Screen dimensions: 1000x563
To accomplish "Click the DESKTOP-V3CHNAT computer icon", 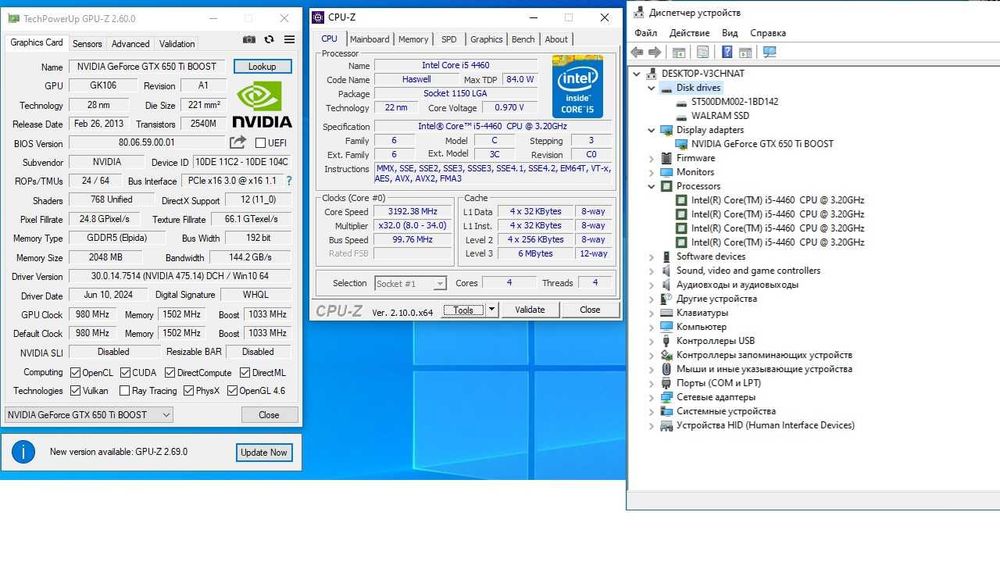I will (x=652, y=73).
